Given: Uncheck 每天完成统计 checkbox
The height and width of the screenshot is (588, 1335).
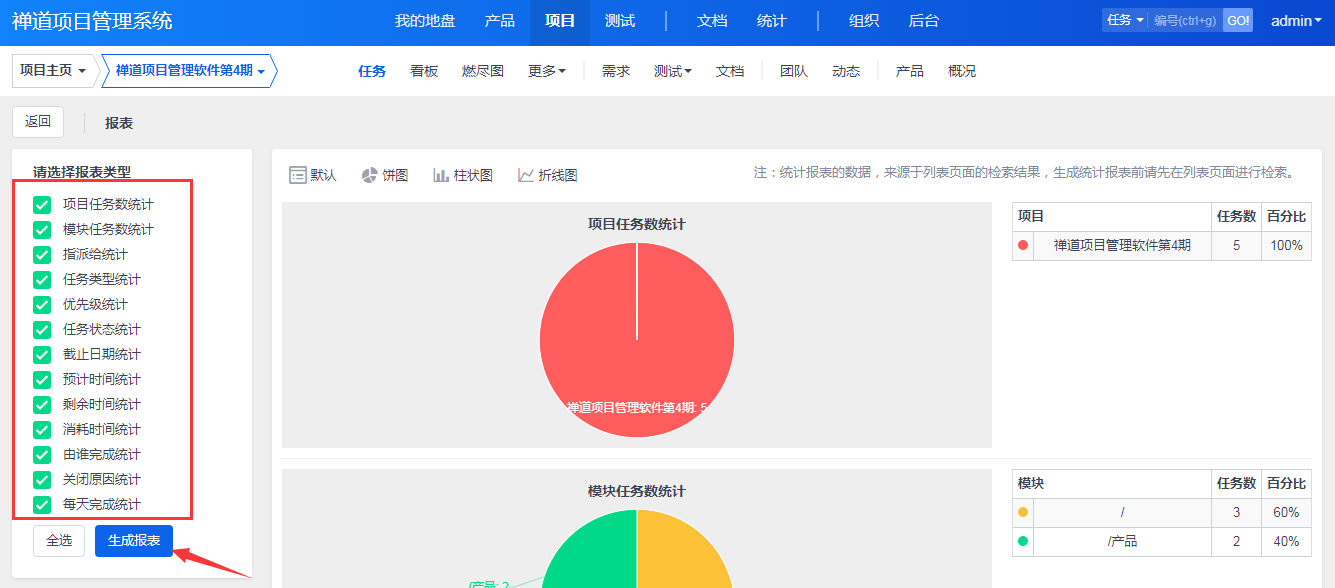Looking at the screenshot, I should [42, 504].
